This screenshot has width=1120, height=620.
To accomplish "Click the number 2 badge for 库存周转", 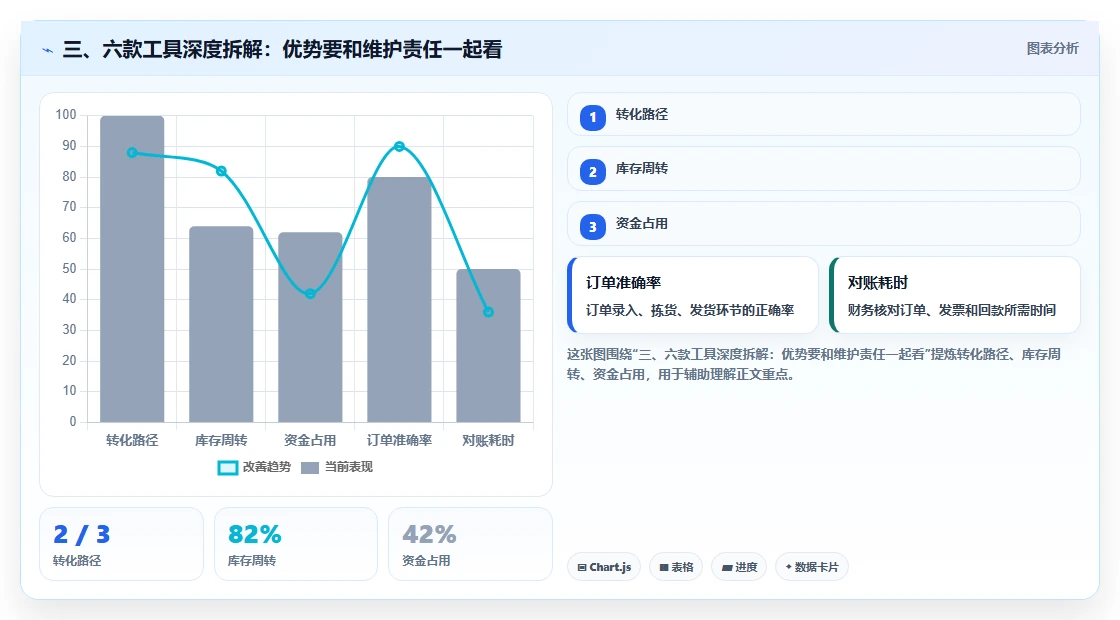I will pos(593,172).
